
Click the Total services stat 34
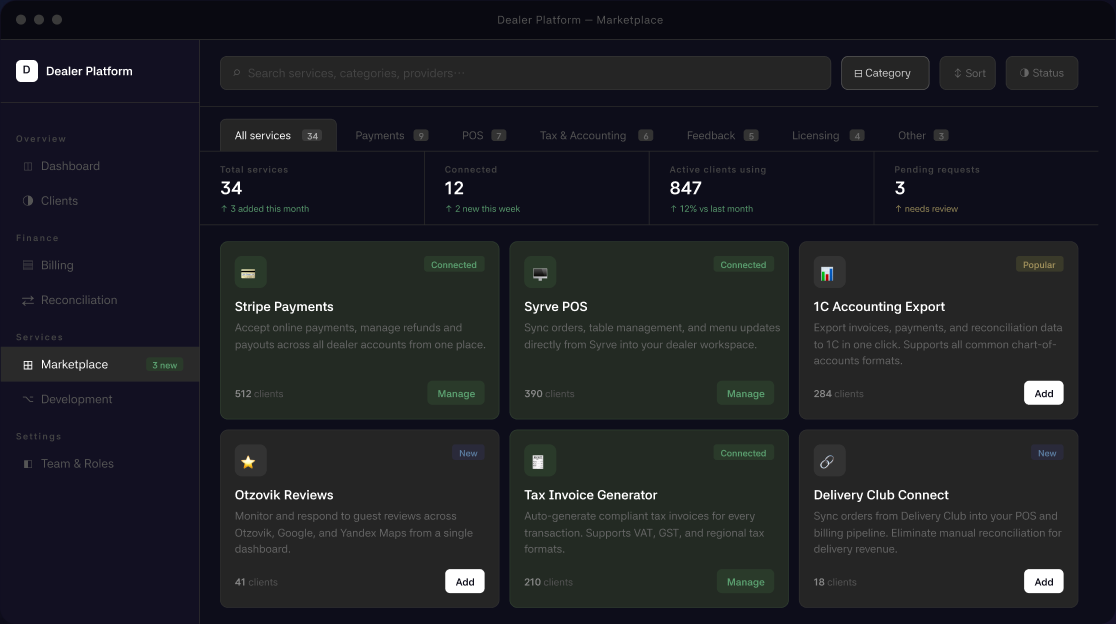[231, 189]
